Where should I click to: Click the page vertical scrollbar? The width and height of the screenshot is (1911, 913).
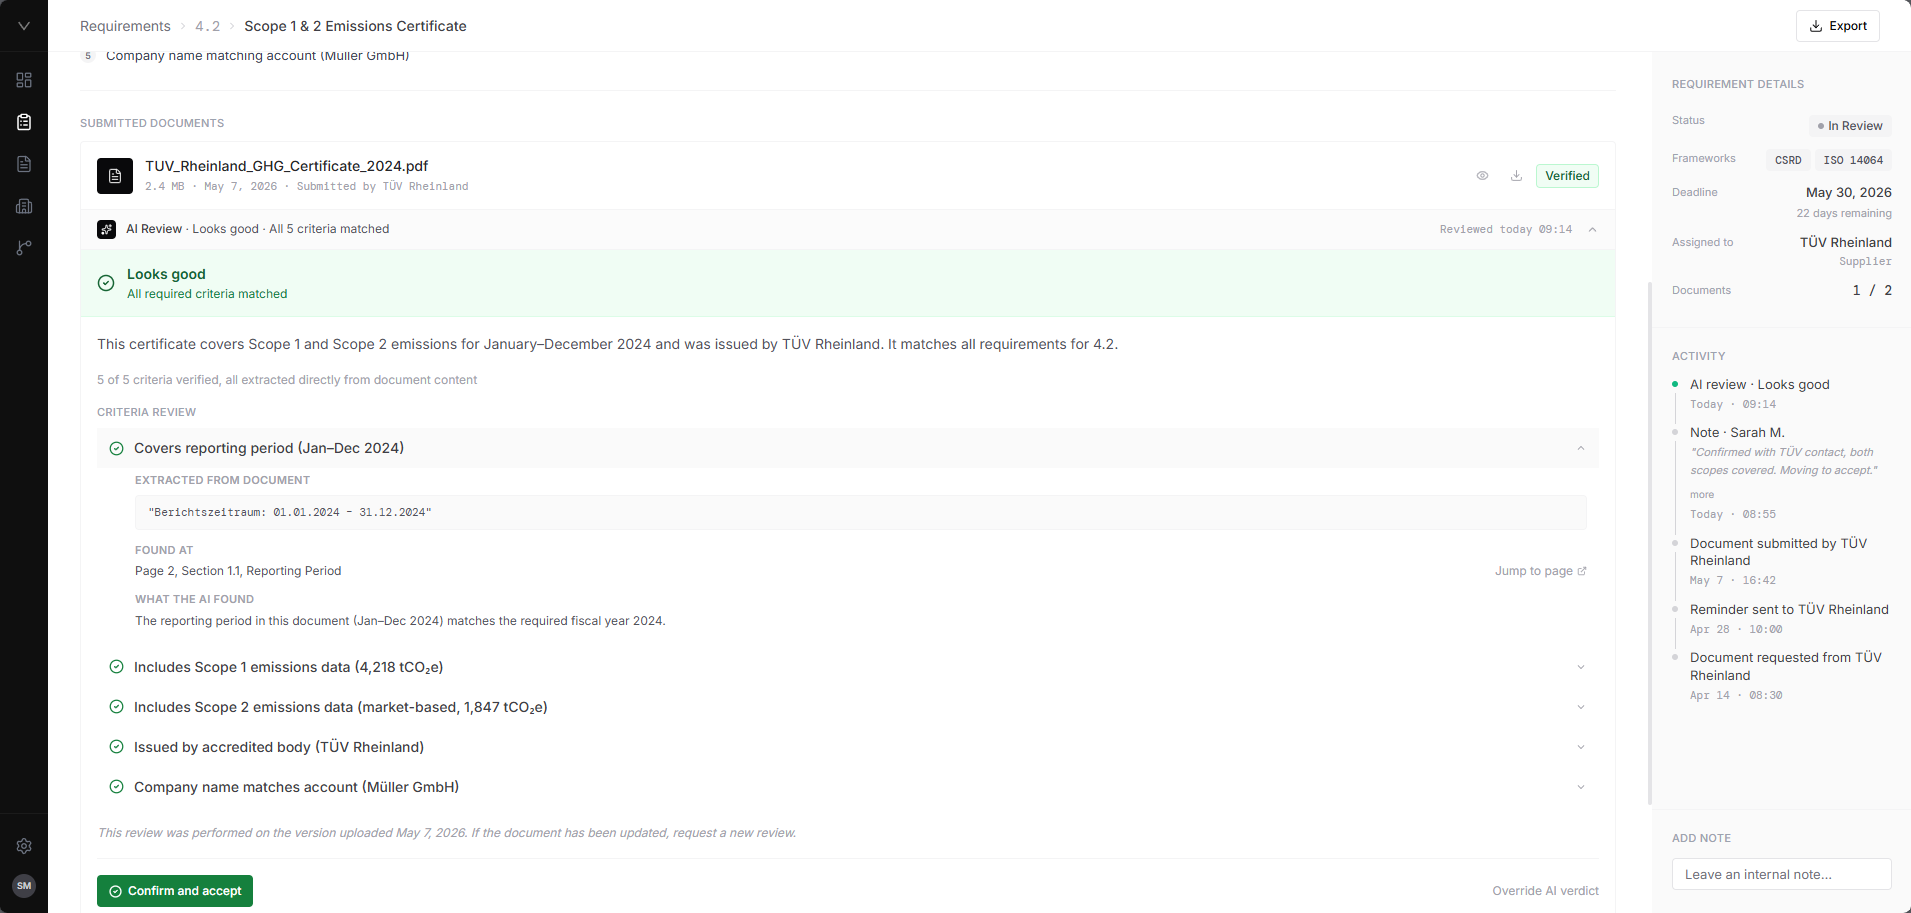click(x=1650, y=543)
